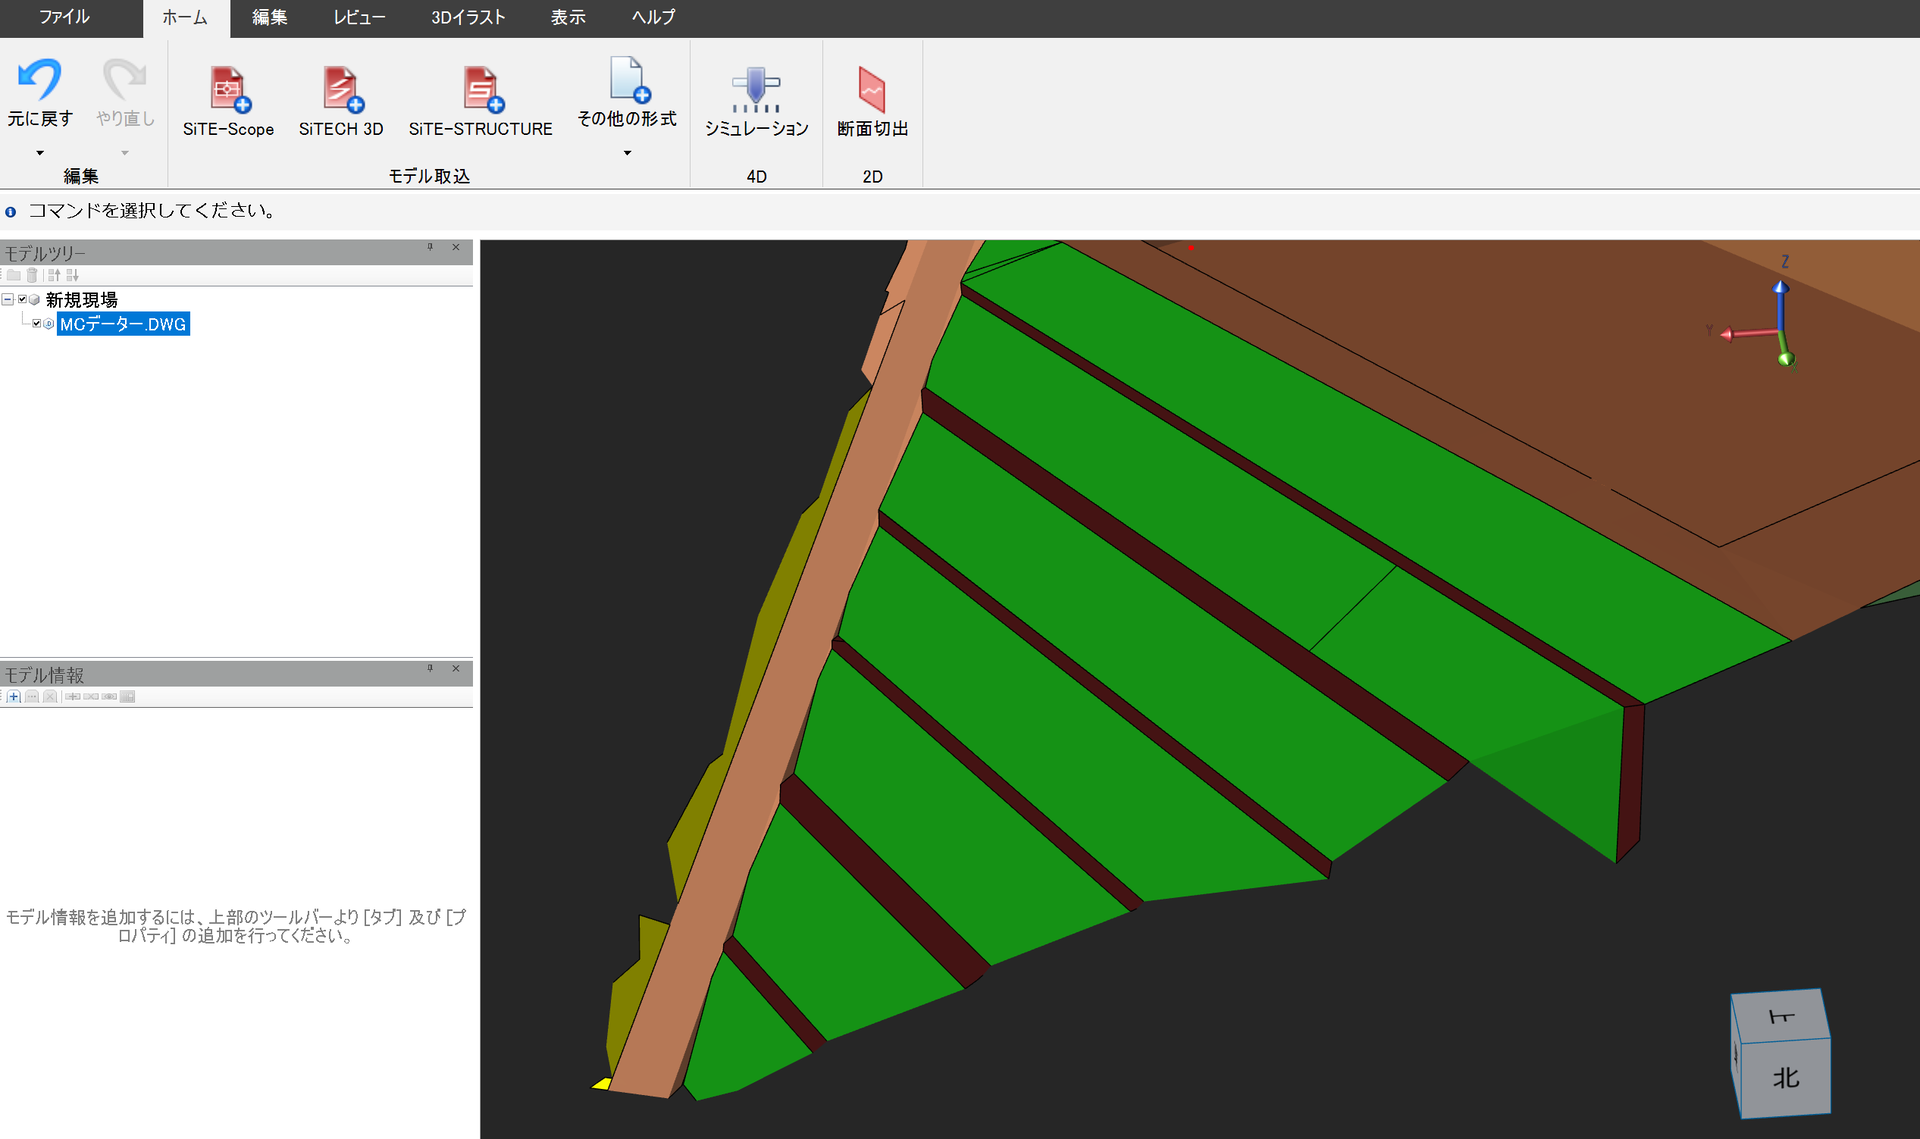Uncheck the MCデーター.DWG checkbox
This screenshot has width=1920, height=1139.
pyautogui.click(x=36, y=323)
